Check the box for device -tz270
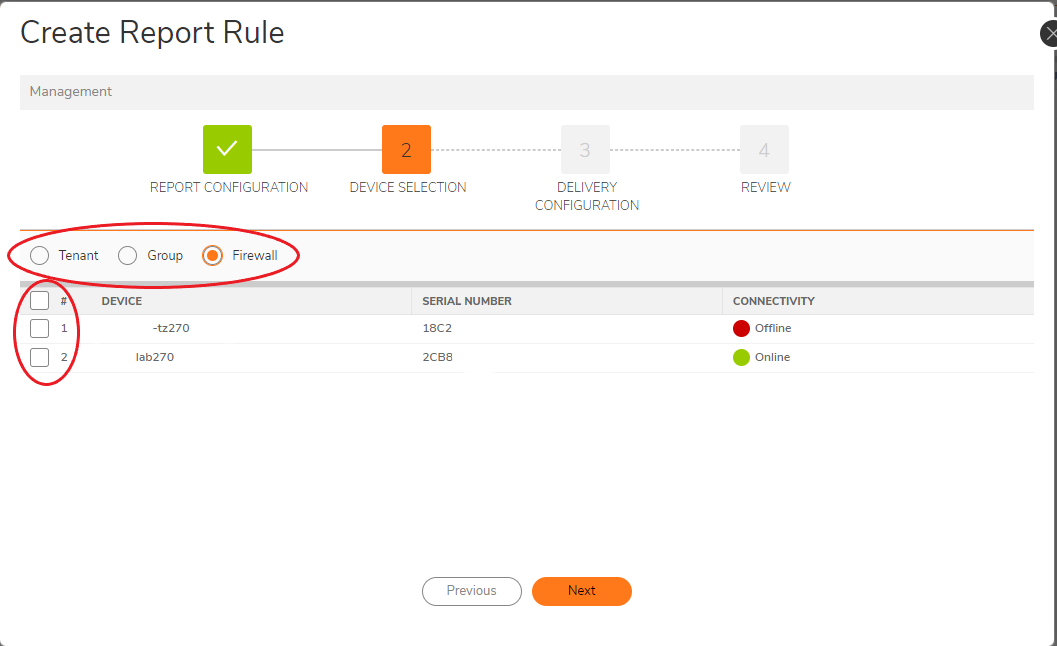This screenshot has height=646, width=1057. (x=39, y=328)
